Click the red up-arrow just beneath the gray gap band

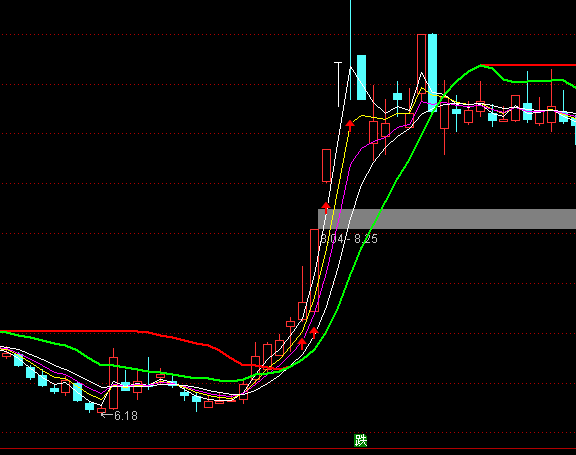tap(314, 333)
